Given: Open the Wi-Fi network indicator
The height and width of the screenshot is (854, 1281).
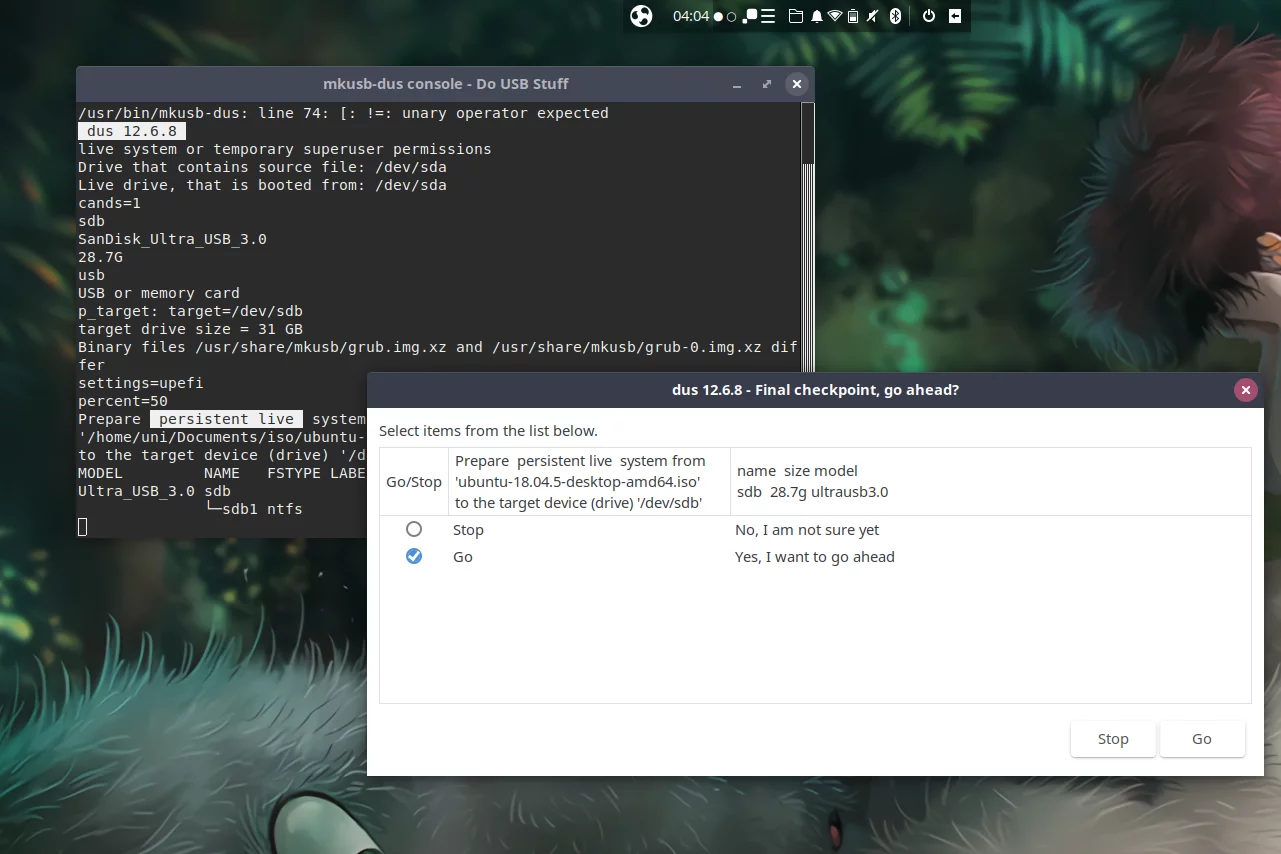Looking at the screenshot, I should pyautogui.click(x=835, y=16).
